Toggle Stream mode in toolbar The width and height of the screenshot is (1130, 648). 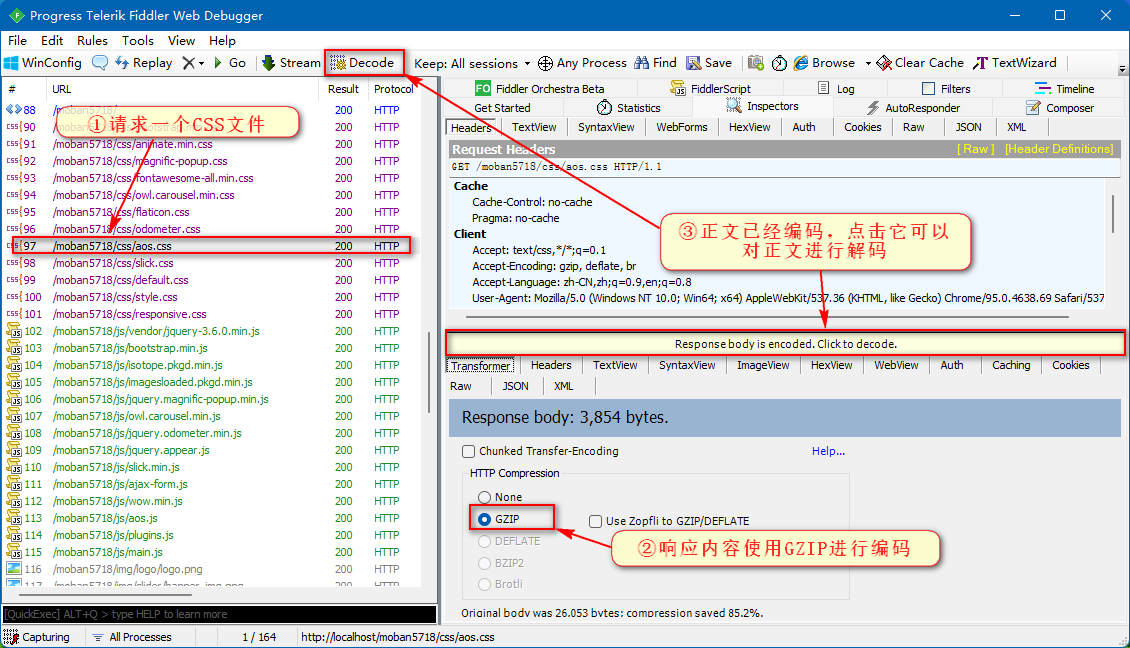(291, 63)
